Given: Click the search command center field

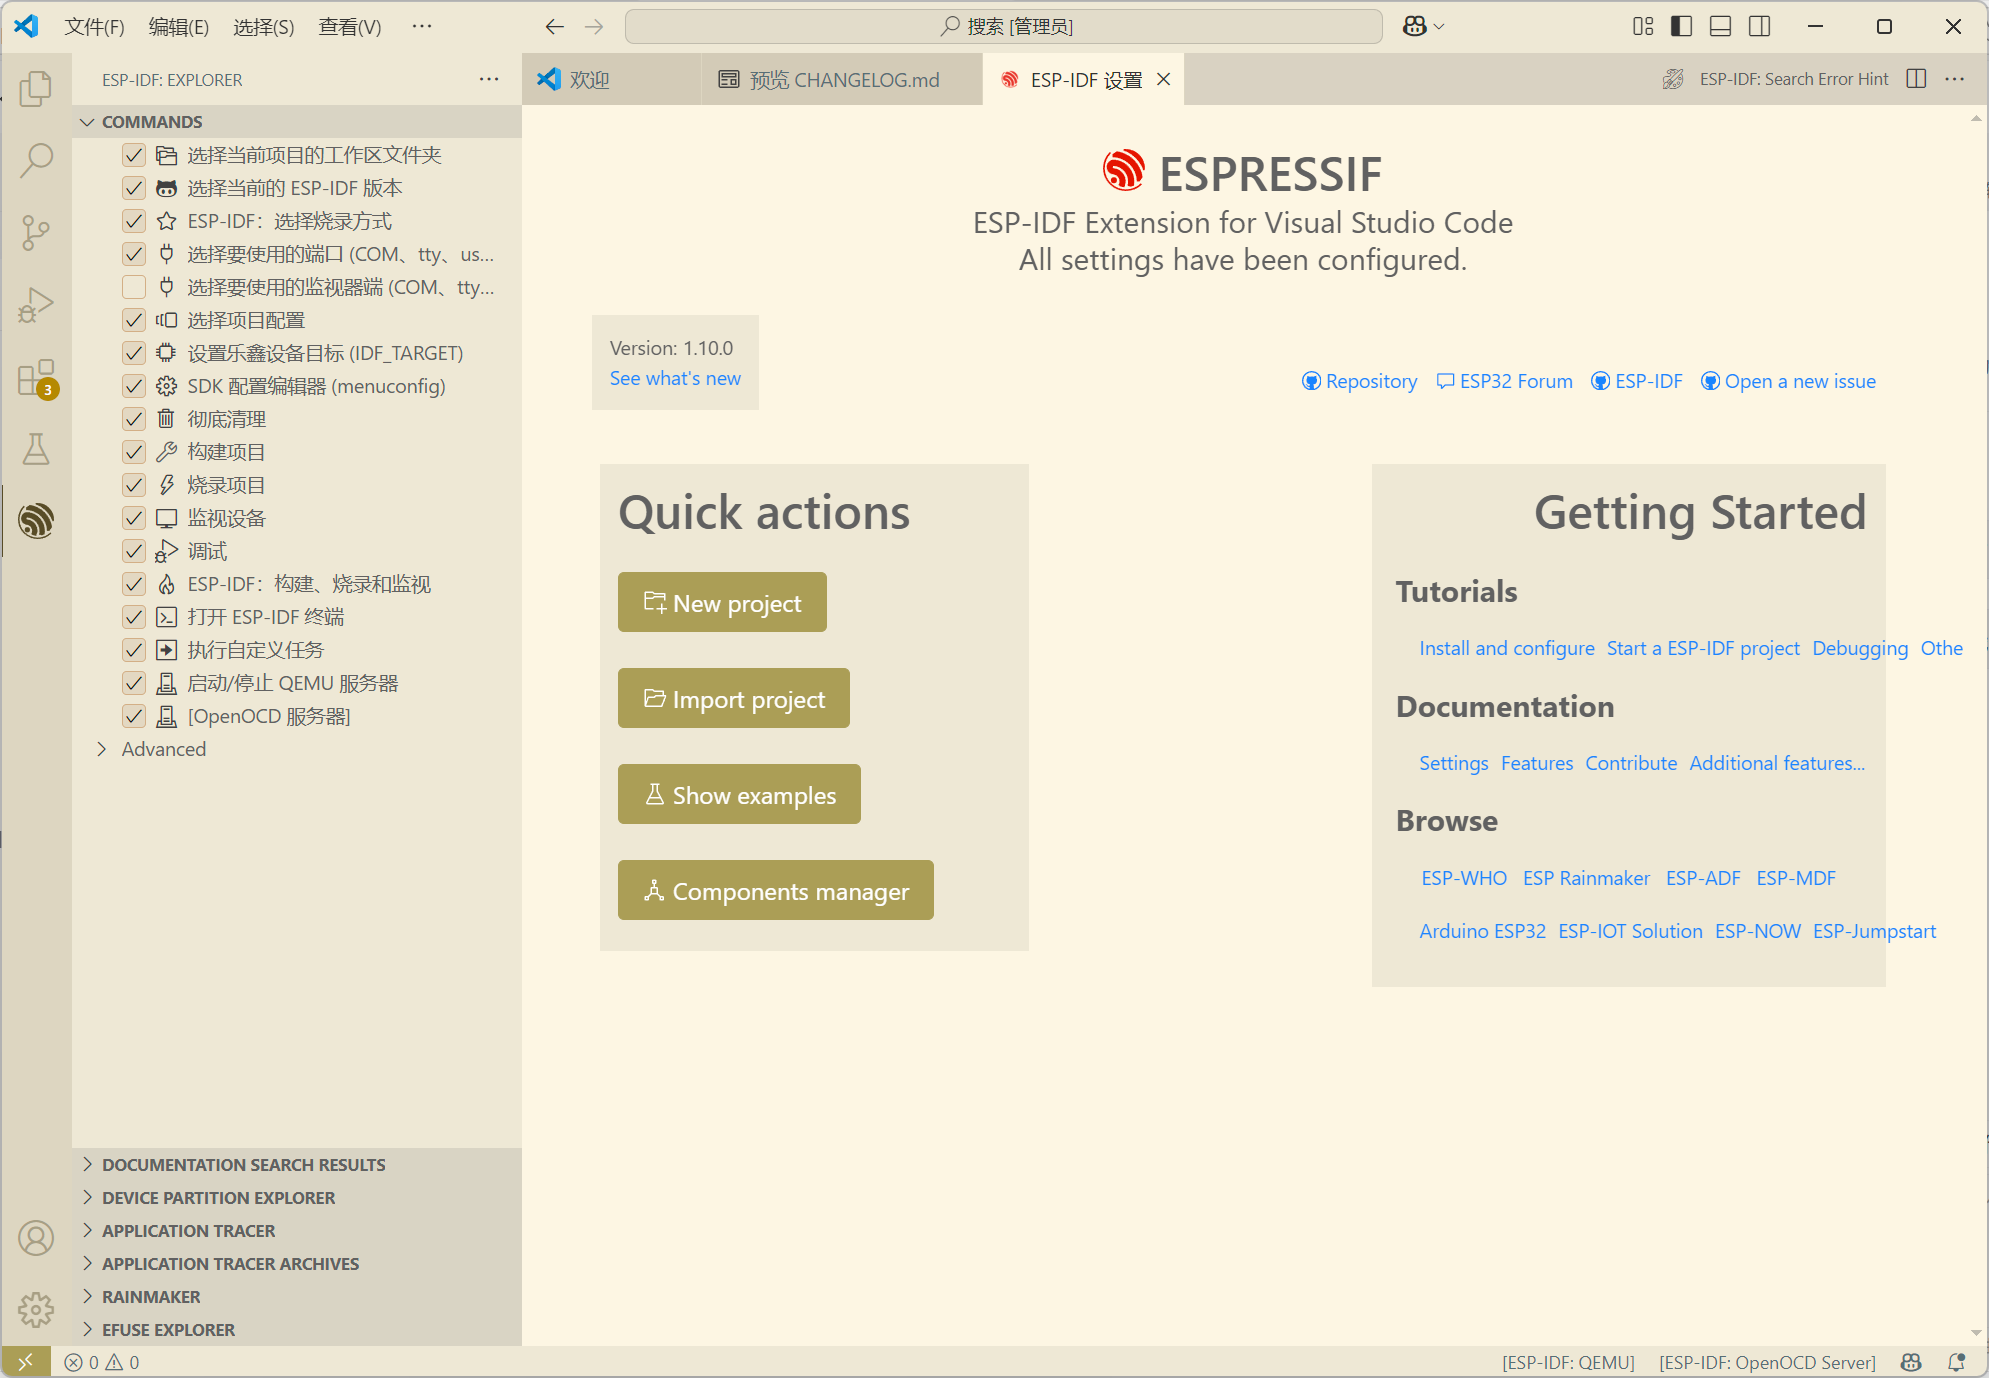Looking at the screenshot, I should point(1003,27).
